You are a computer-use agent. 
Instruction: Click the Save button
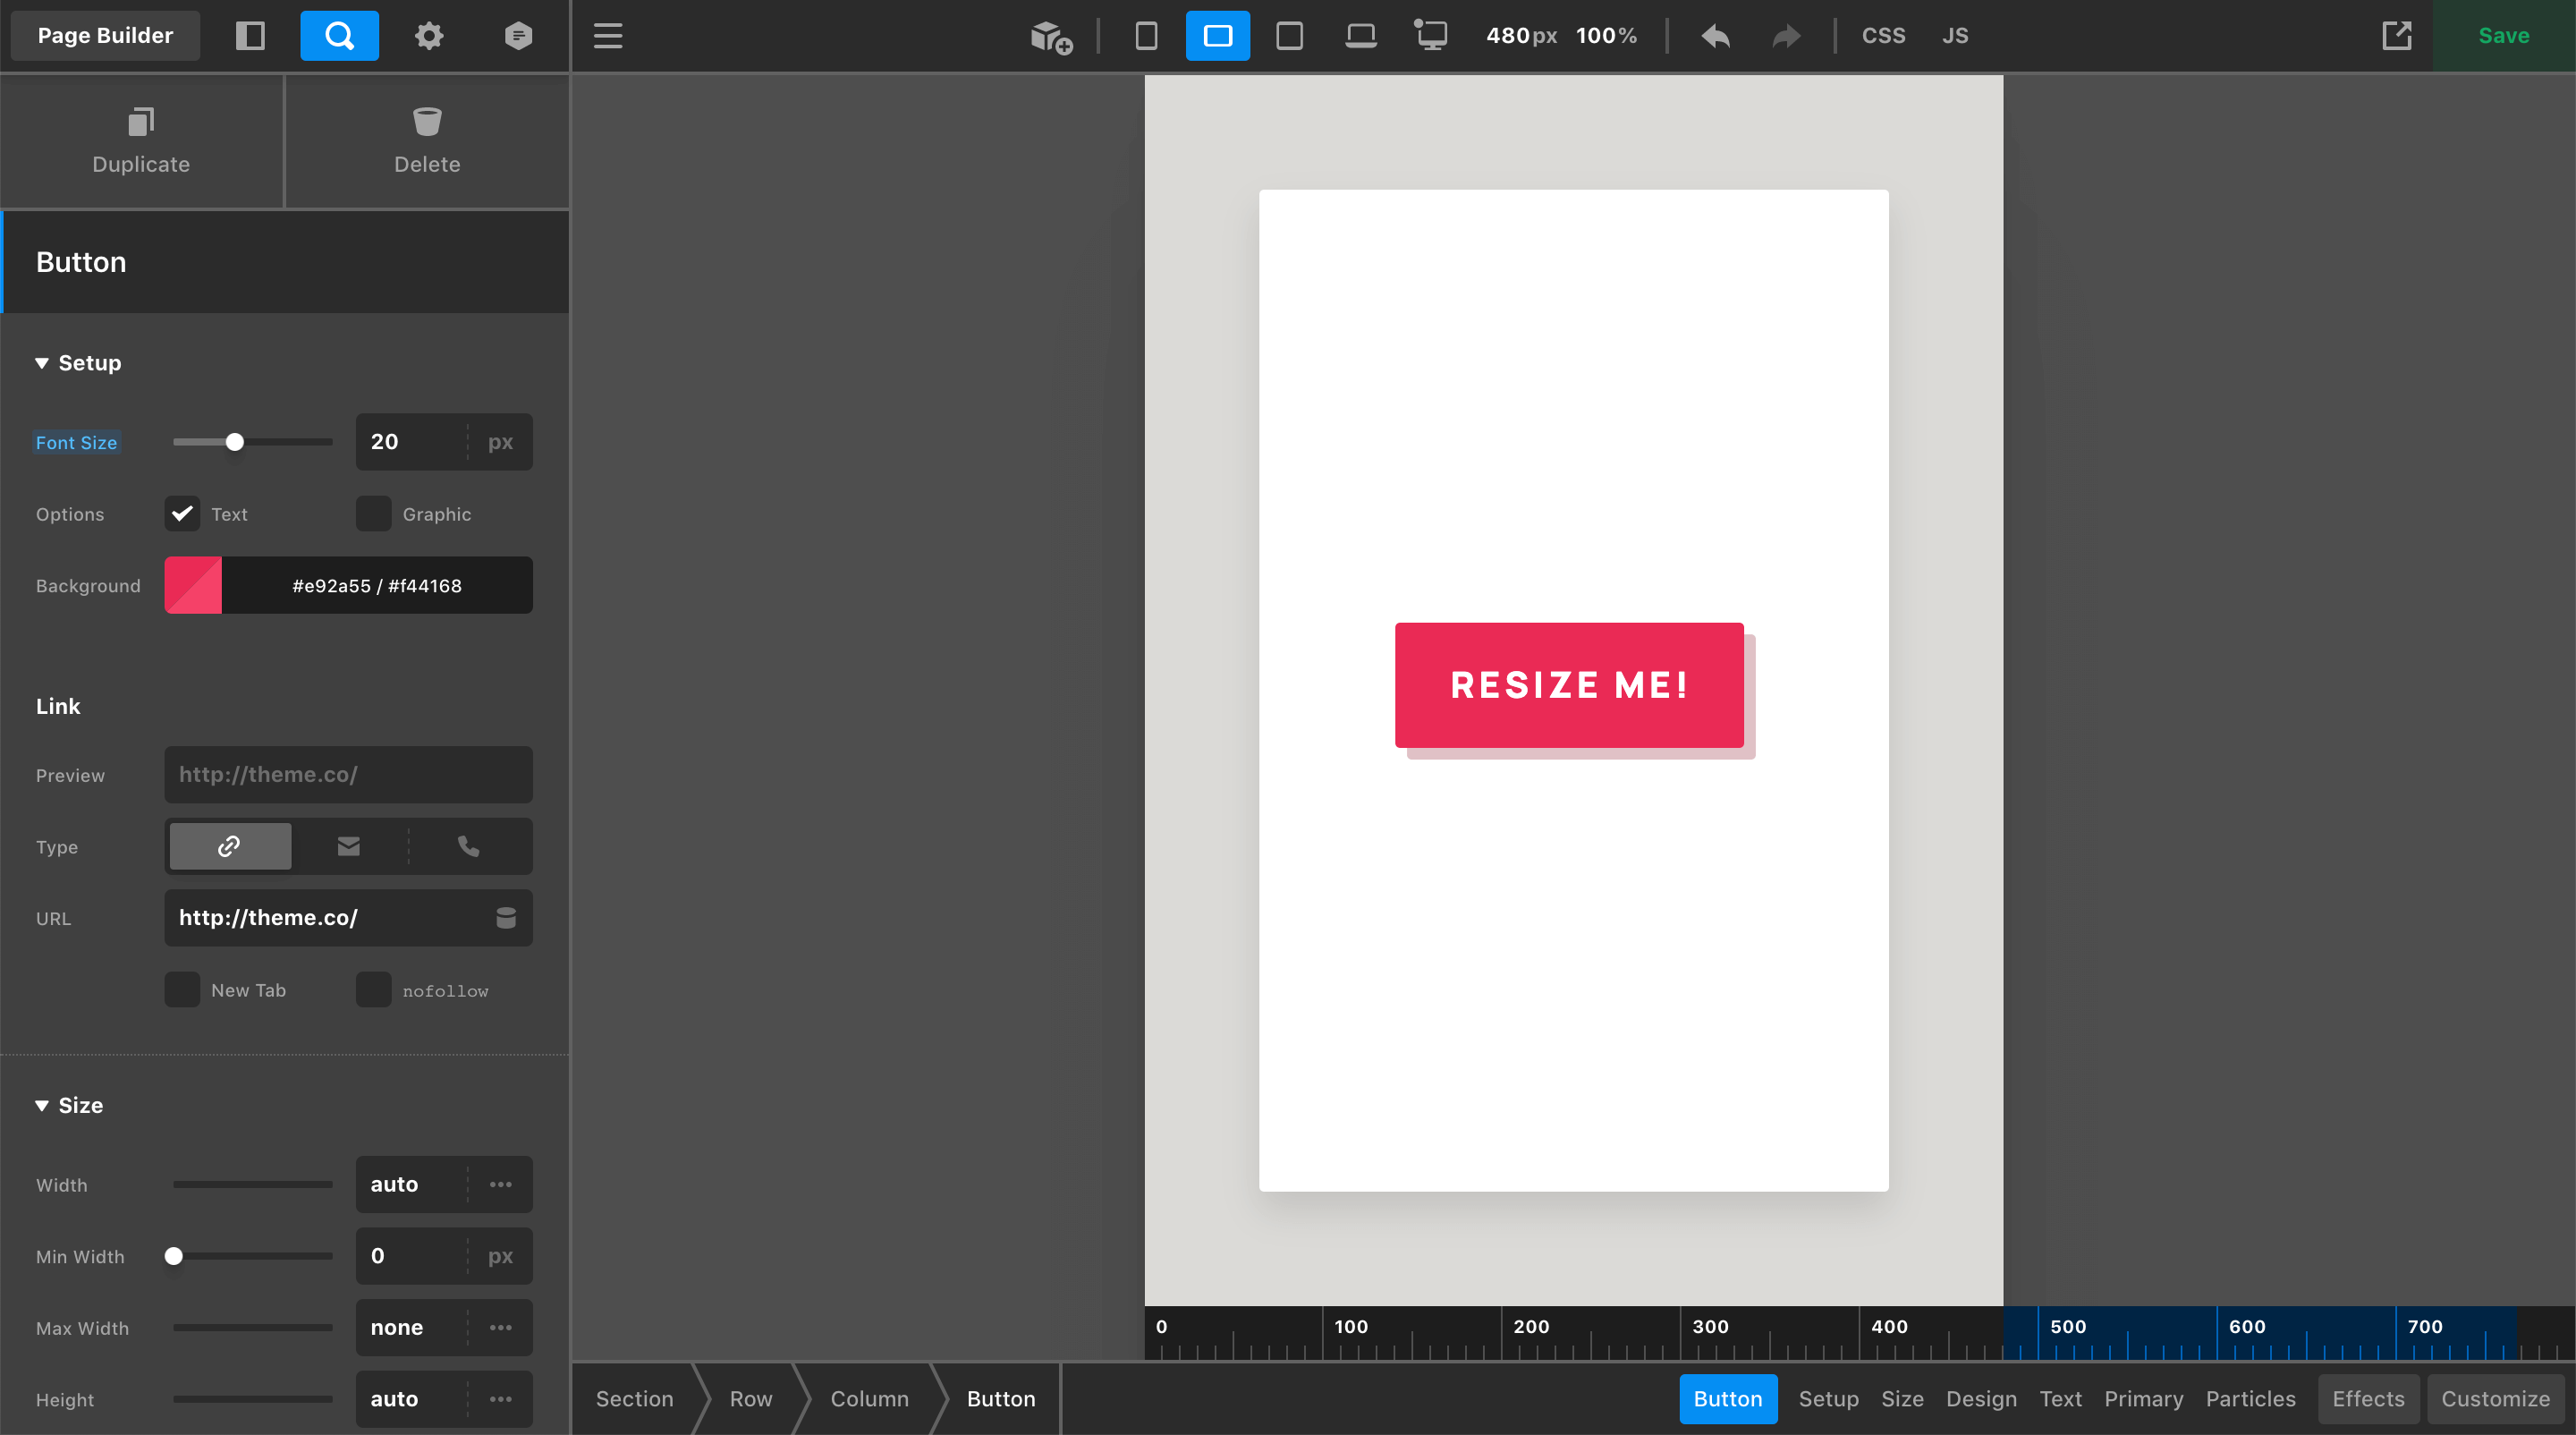(x=2503, y=35)
